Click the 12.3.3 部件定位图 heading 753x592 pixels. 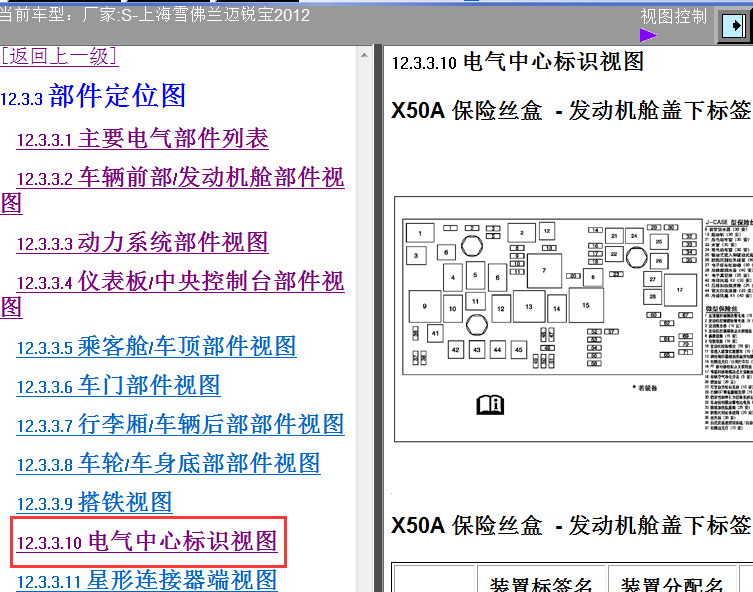93,96
